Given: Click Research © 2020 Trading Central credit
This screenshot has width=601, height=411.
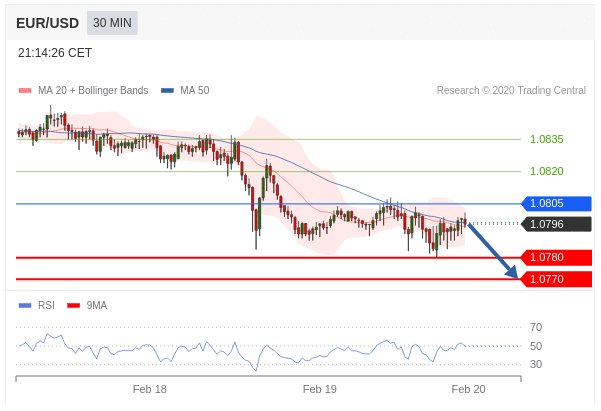Looking at the screenshot, I should pos(511,90).
